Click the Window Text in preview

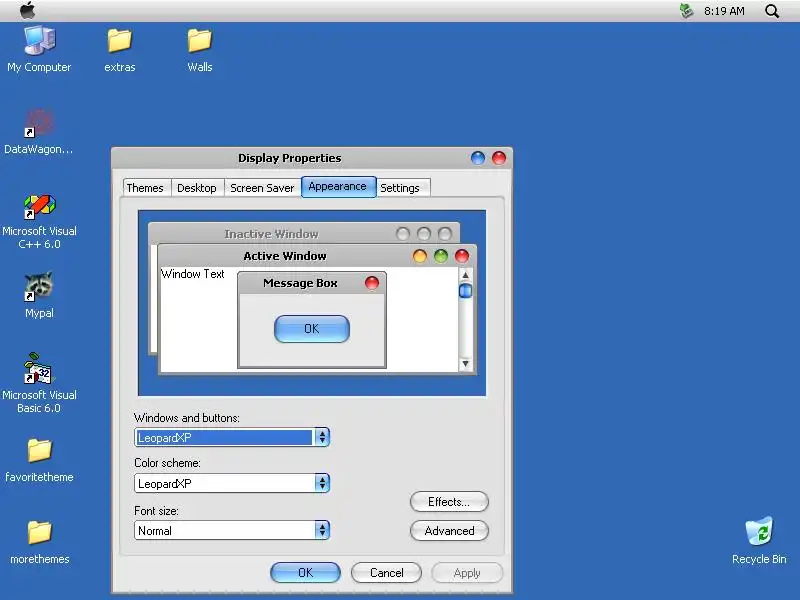[193, 274]
